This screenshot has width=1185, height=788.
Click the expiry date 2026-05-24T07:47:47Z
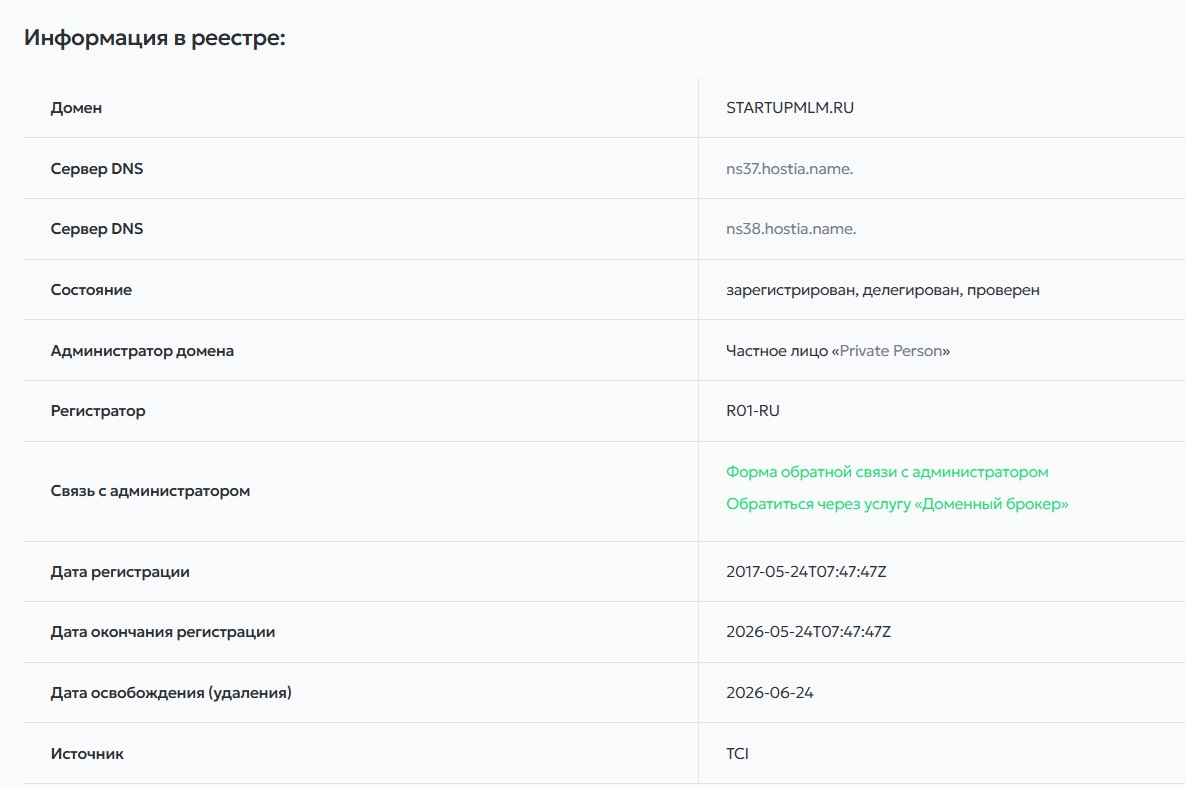pos(809,632)
